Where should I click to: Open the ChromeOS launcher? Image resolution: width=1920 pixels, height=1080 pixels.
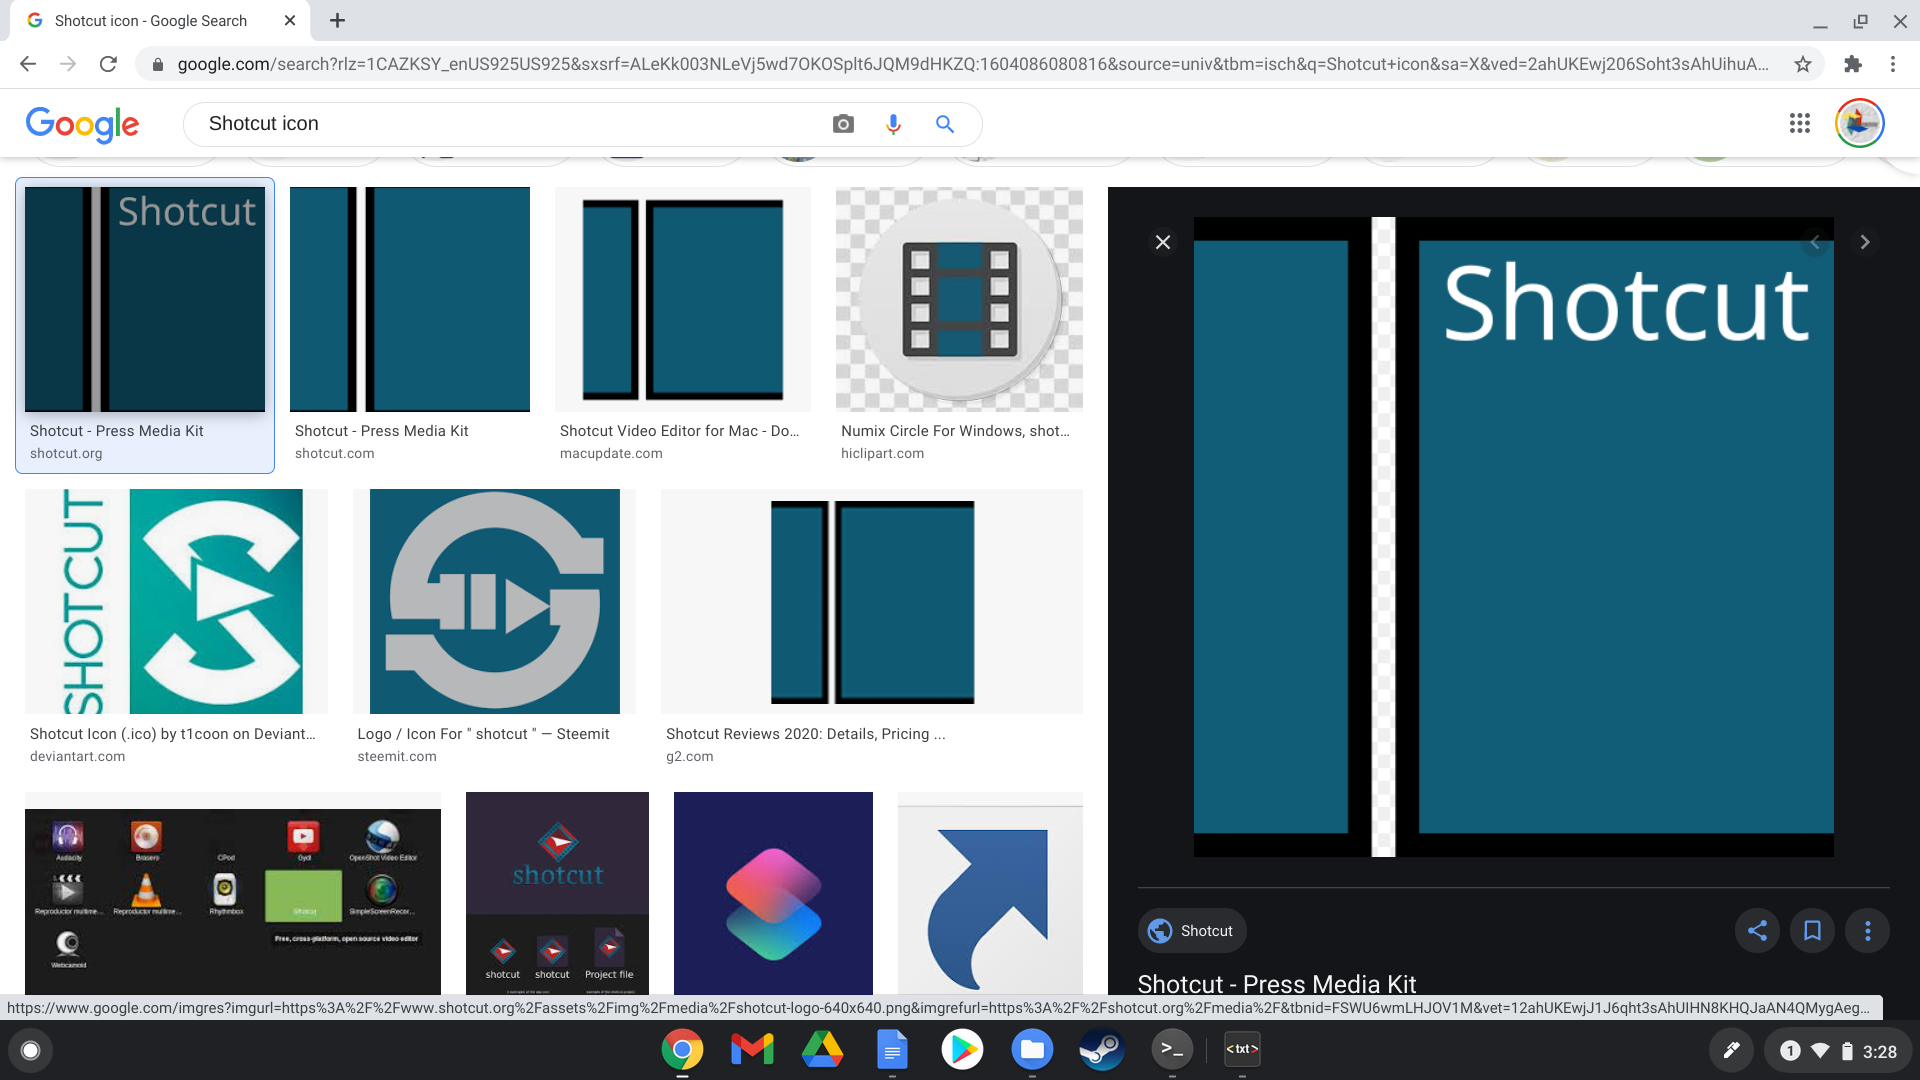point(30,1050)
